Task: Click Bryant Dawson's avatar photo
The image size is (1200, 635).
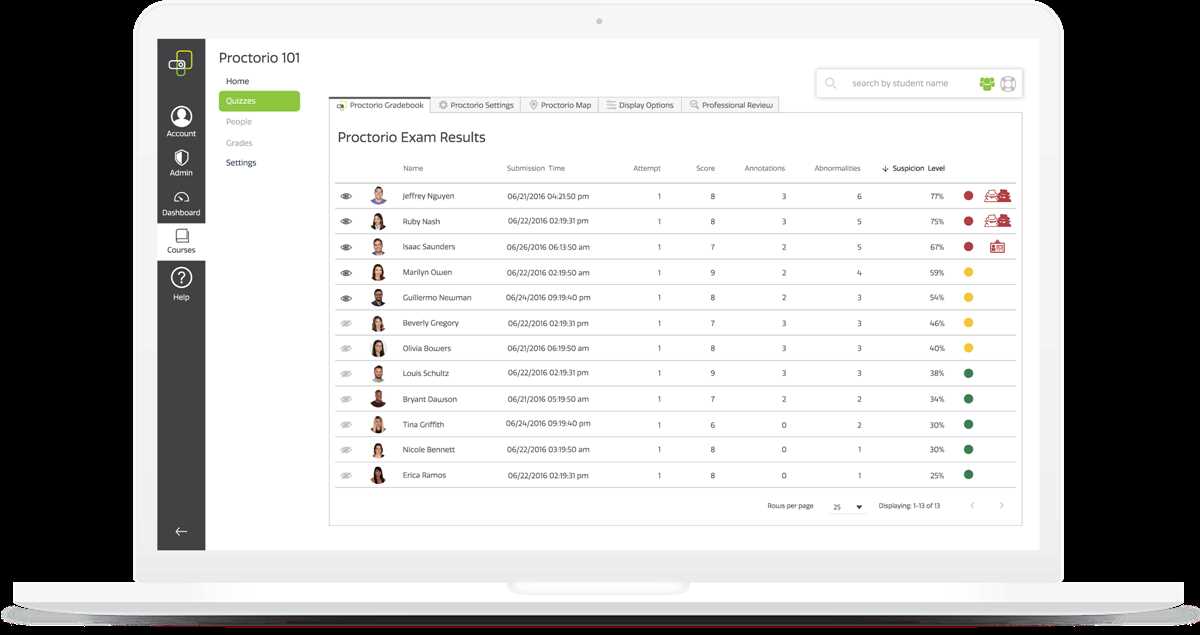Action: coord(378,398)
